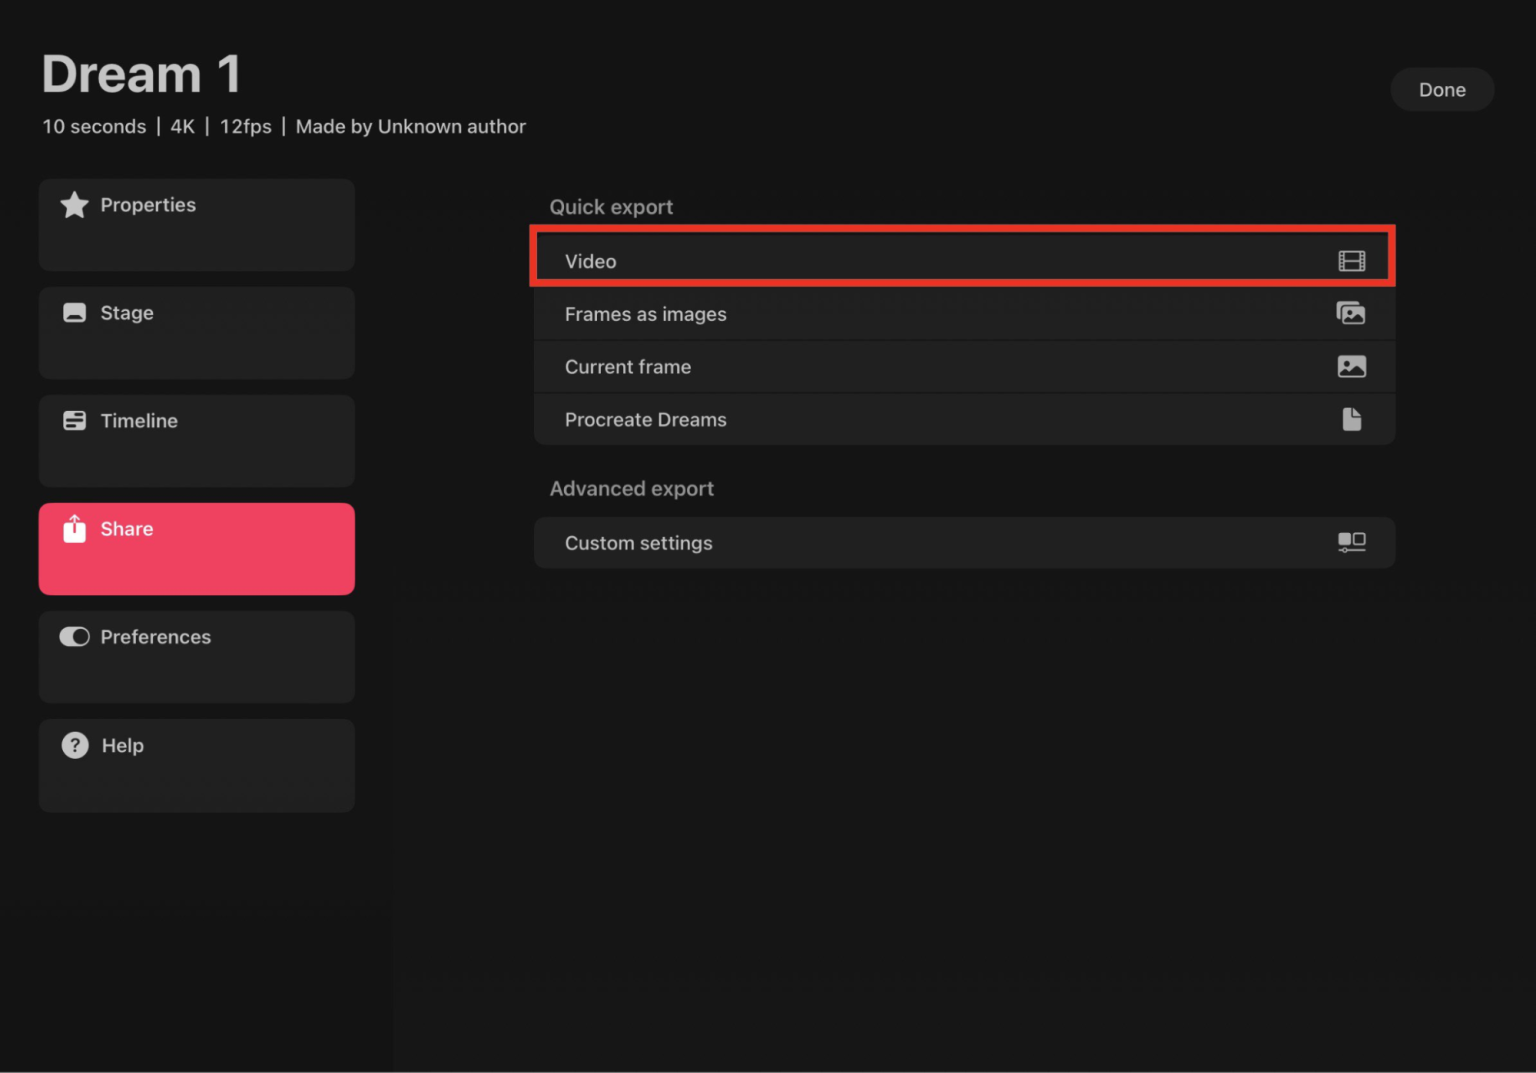Click the Timeline tracks icon in sidebar

74,421
